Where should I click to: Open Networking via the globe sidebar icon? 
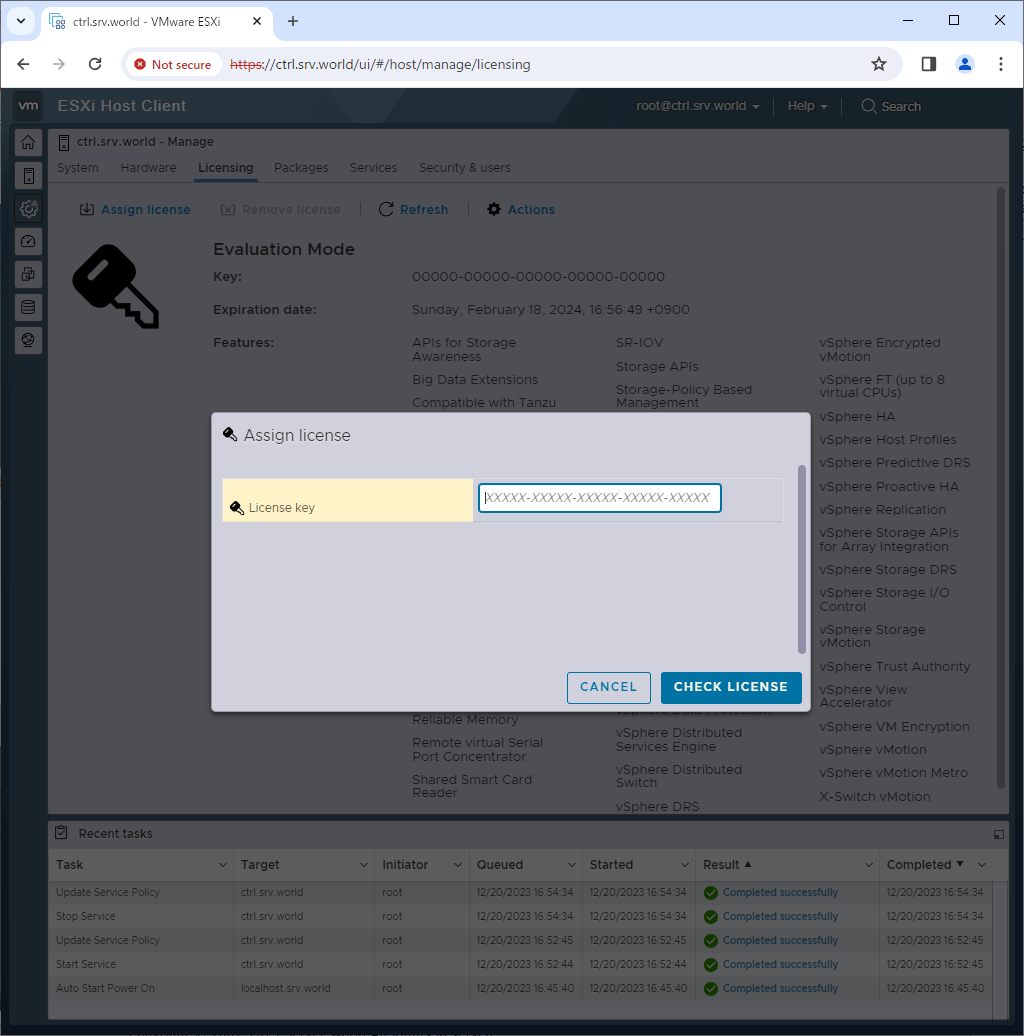pyautogui.click(x=28, y=340)
